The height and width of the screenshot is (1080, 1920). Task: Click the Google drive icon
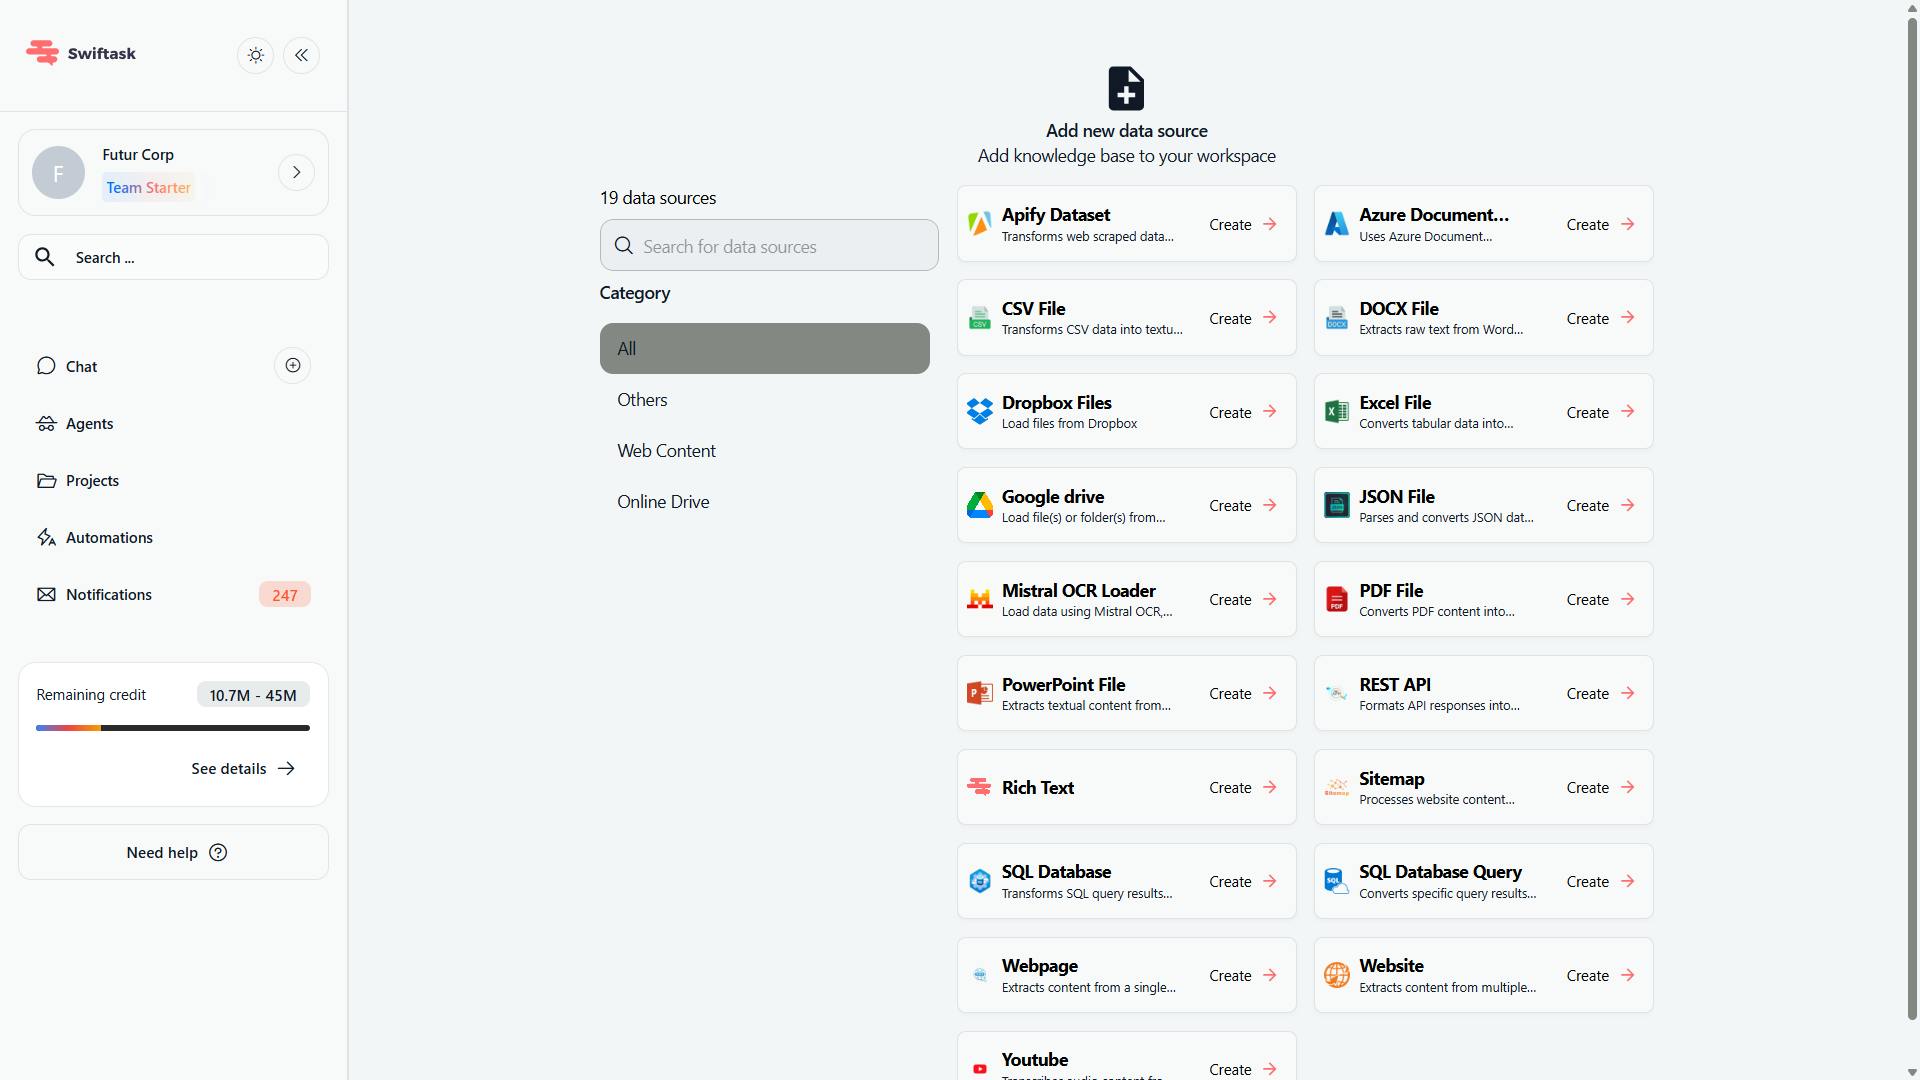click(x=980, y=505)
